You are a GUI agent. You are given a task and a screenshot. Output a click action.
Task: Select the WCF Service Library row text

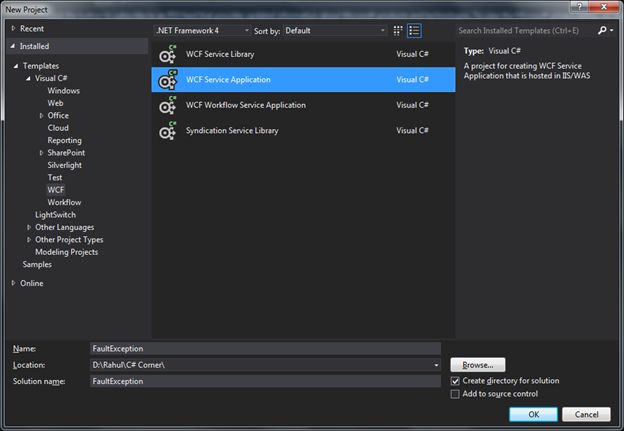[x=220, y=54]
